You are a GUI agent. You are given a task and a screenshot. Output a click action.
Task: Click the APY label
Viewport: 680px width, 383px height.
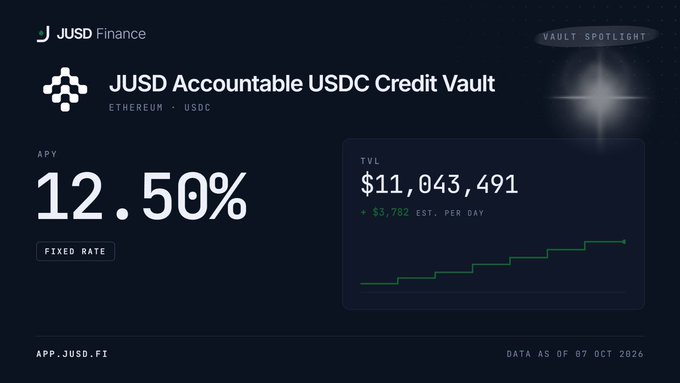[47, 154]
